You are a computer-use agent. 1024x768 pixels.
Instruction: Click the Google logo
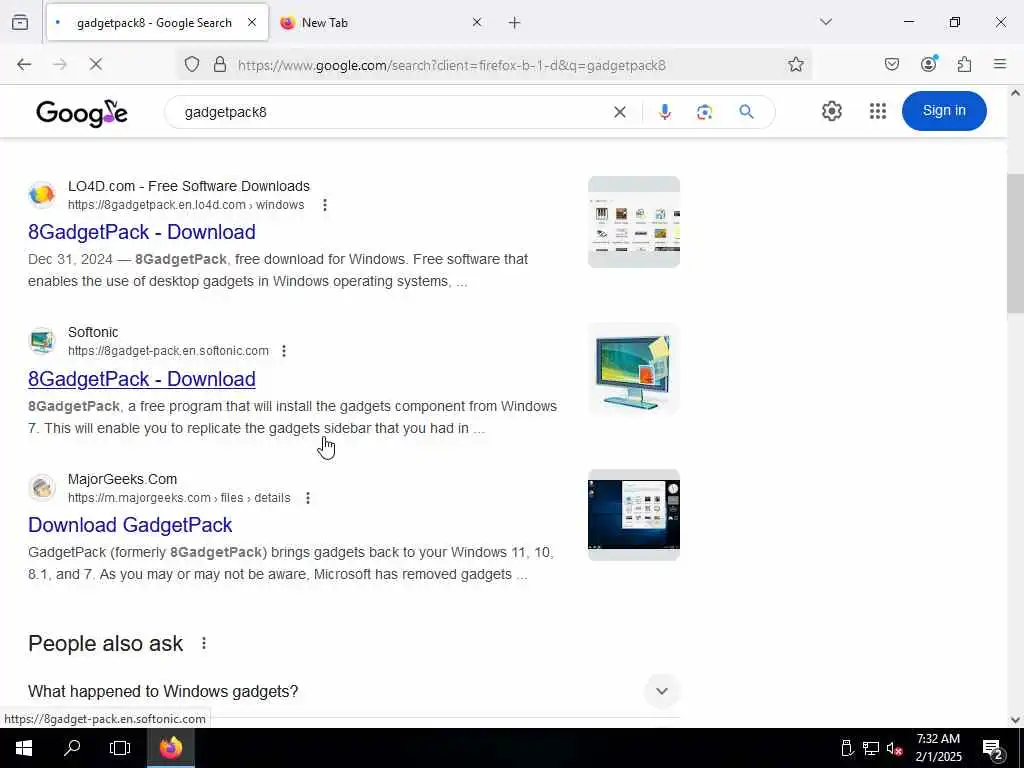(82, 113)
